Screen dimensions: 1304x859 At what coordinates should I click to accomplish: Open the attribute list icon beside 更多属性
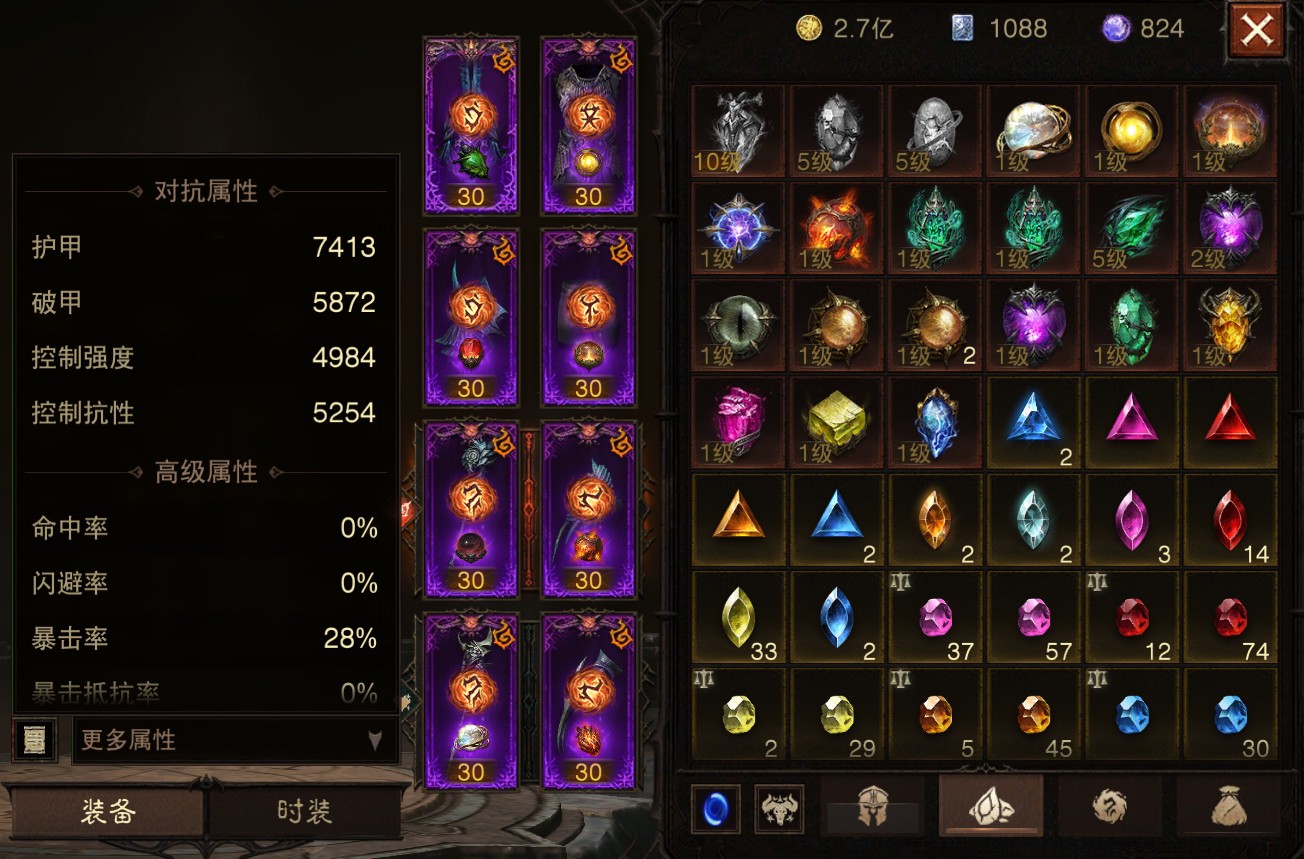coord(36,740)
